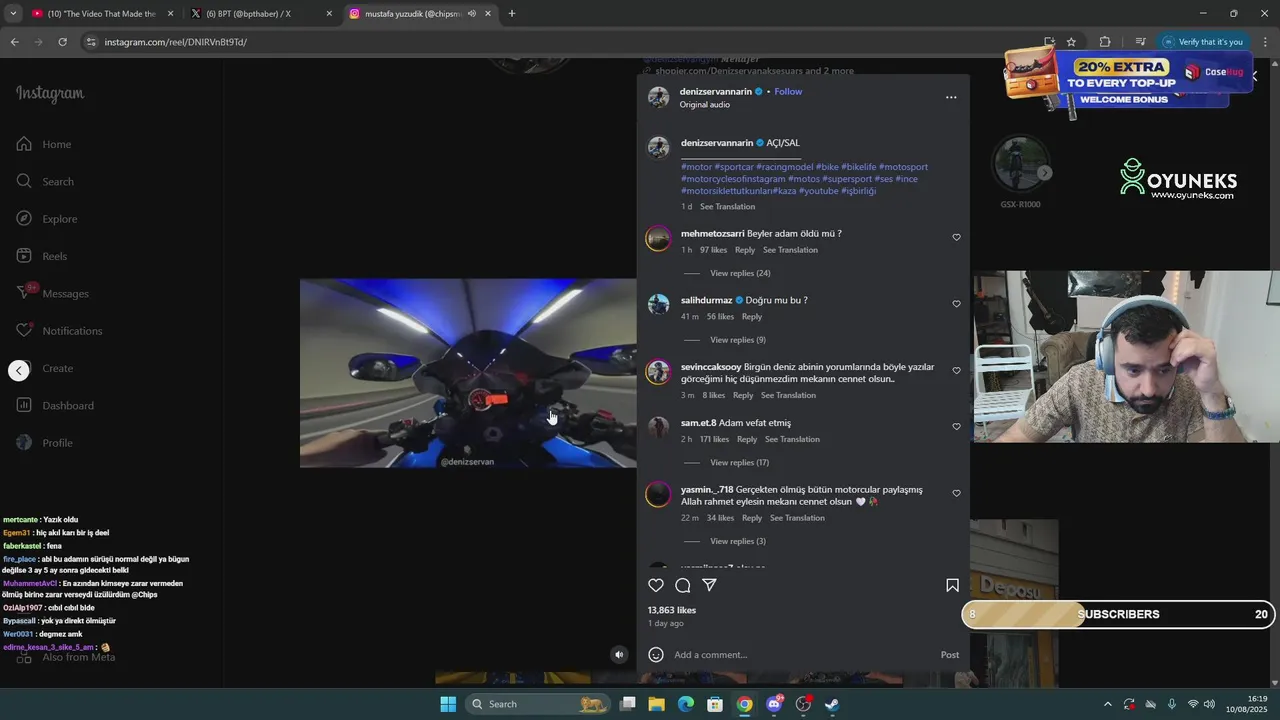Go back in browser history

14,42
